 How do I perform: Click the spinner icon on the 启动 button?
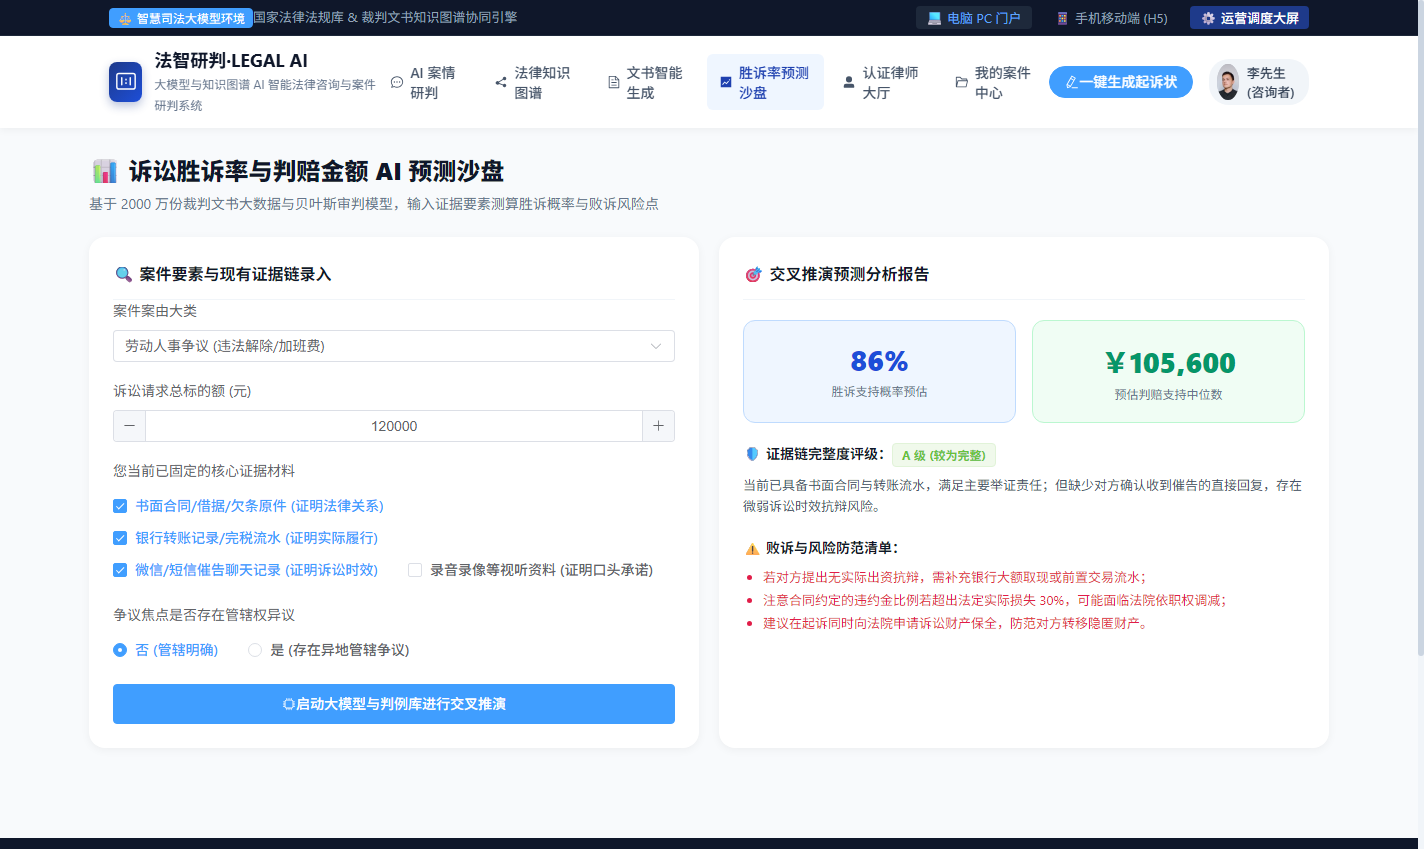tap(288, 704)
